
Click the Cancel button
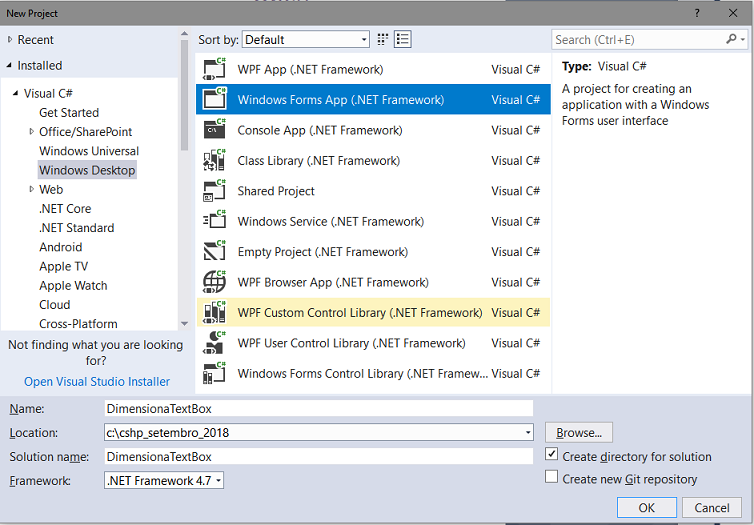click(712, 508)
